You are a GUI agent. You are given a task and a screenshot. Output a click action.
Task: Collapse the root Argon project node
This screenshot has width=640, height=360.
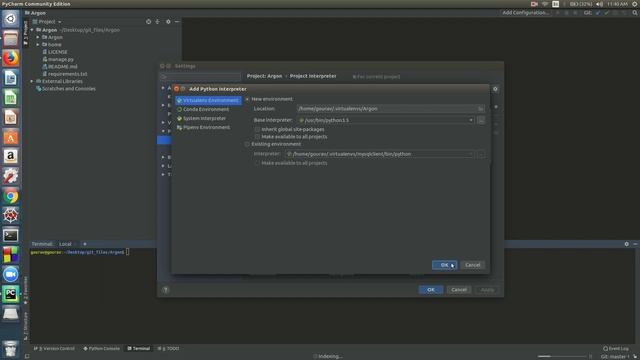click(x=32, y=30)
